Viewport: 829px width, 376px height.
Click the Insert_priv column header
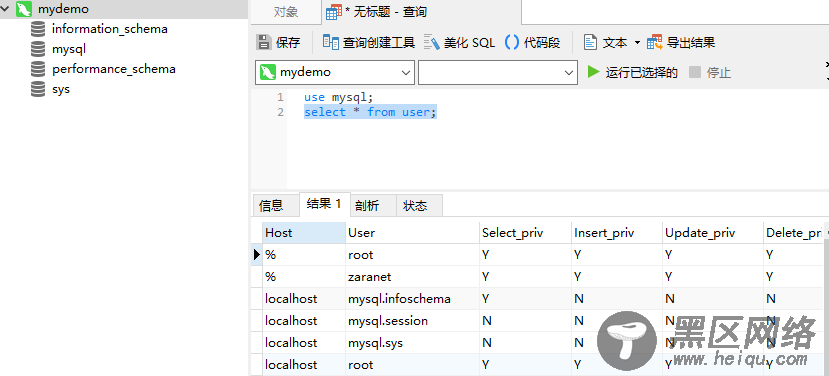tap(617, 233)
